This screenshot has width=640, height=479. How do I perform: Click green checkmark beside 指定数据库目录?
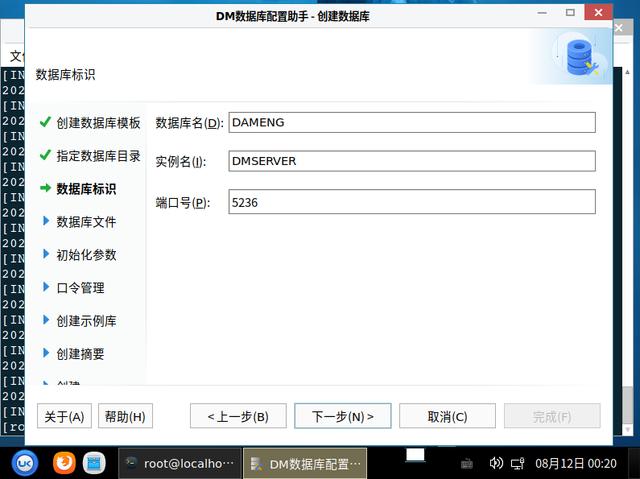pyautogui.click(x=45, y=155)
